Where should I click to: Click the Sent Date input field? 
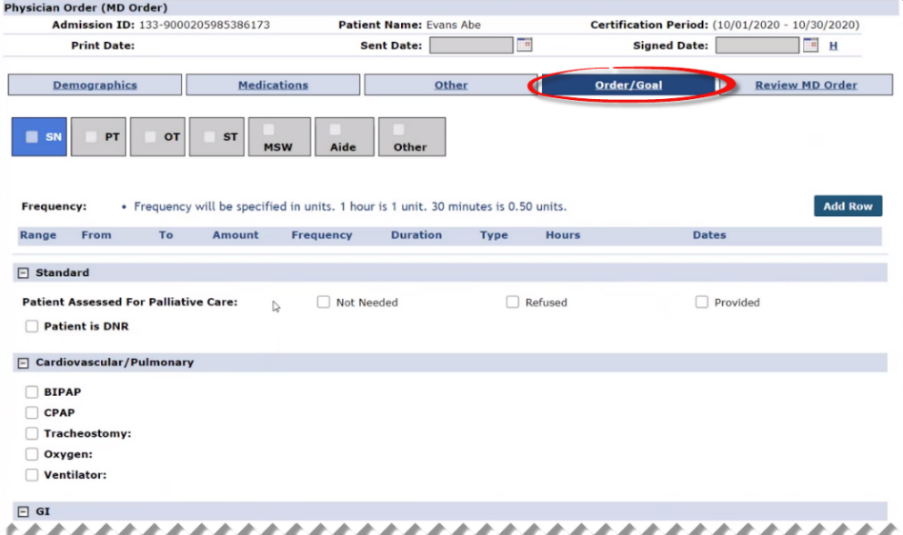click(x=470, y=45)
